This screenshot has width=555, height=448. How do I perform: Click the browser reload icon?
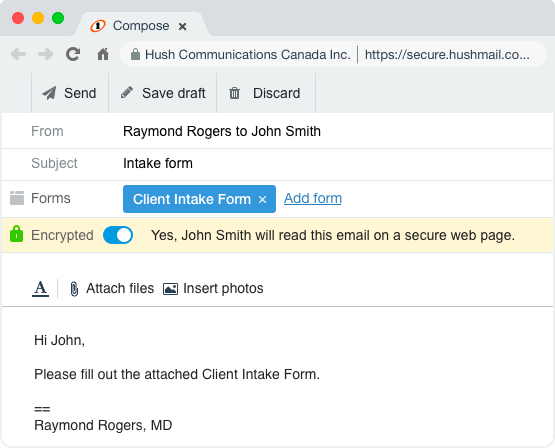click(73, 54)
